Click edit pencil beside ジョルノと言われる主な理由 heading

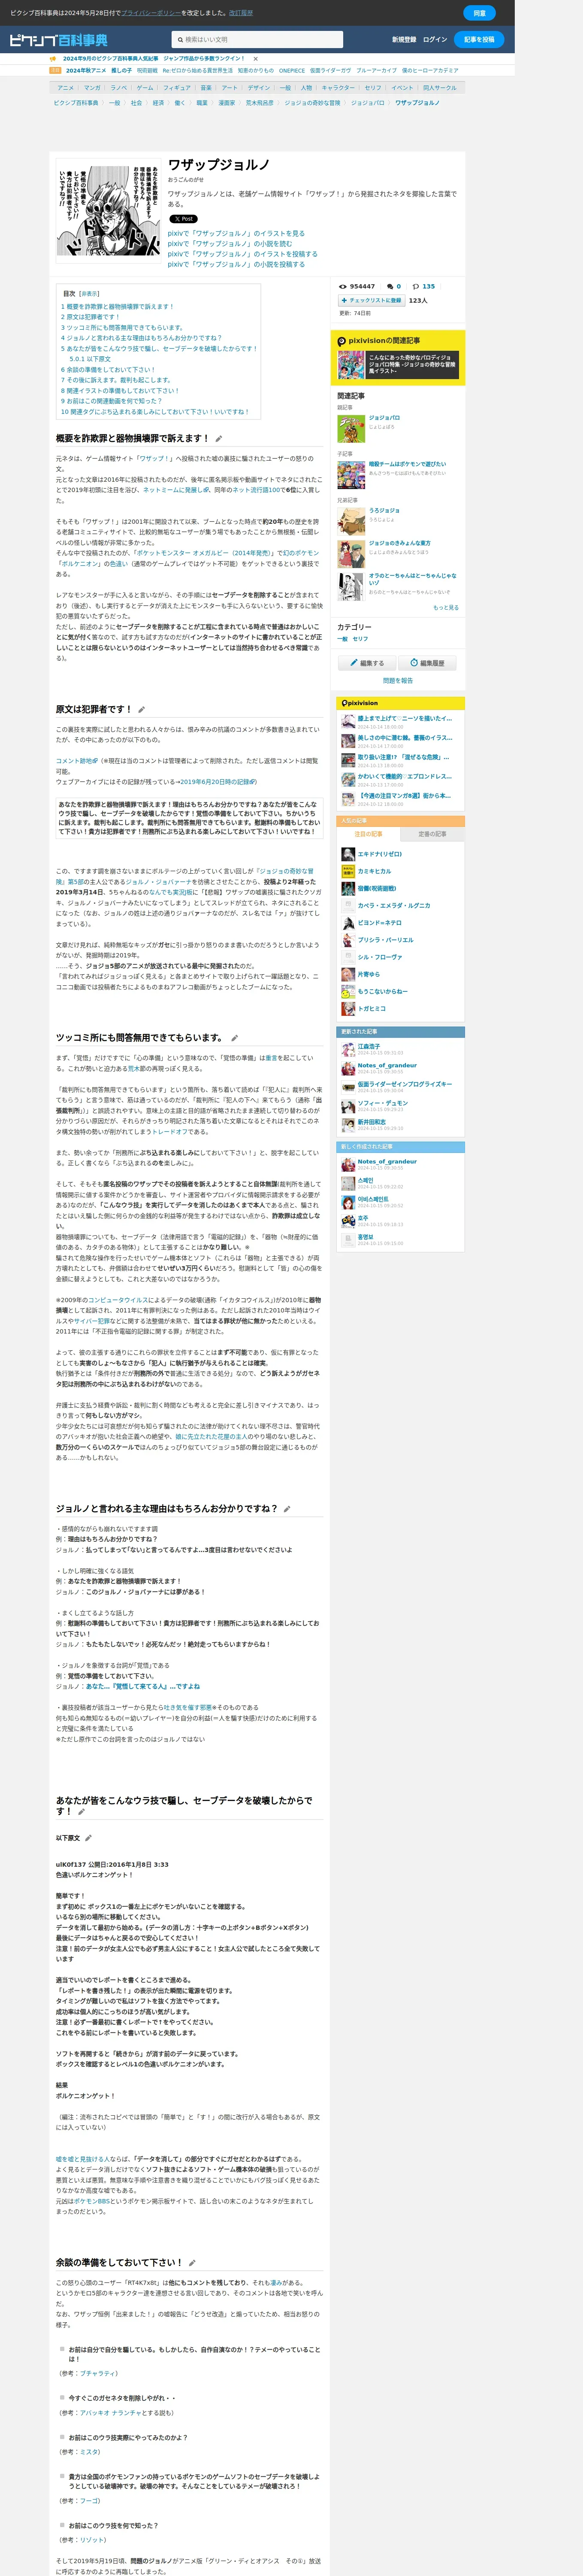coord(287,1509)
